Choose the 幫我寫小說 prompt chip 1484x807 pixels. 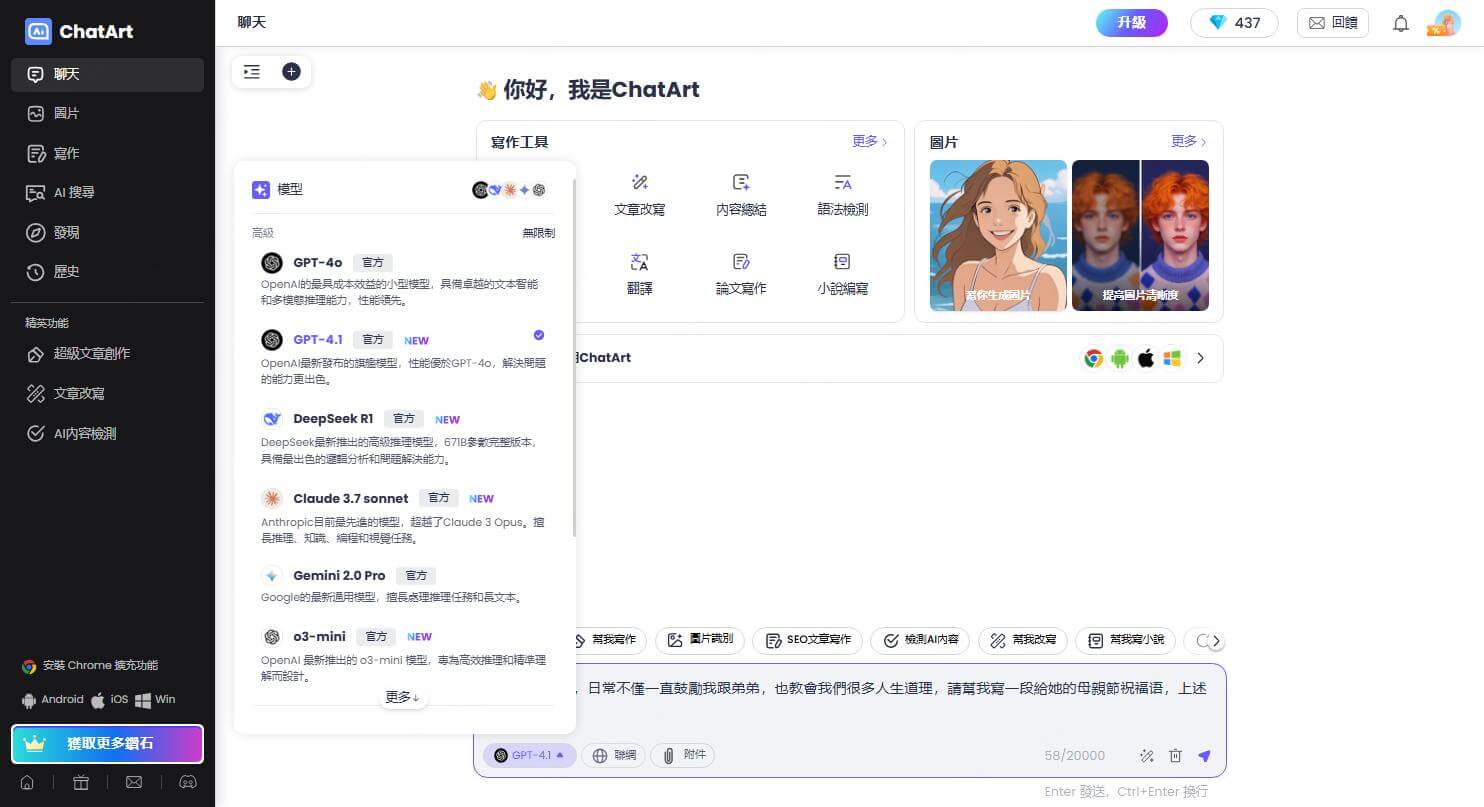tap(1125, 640)
